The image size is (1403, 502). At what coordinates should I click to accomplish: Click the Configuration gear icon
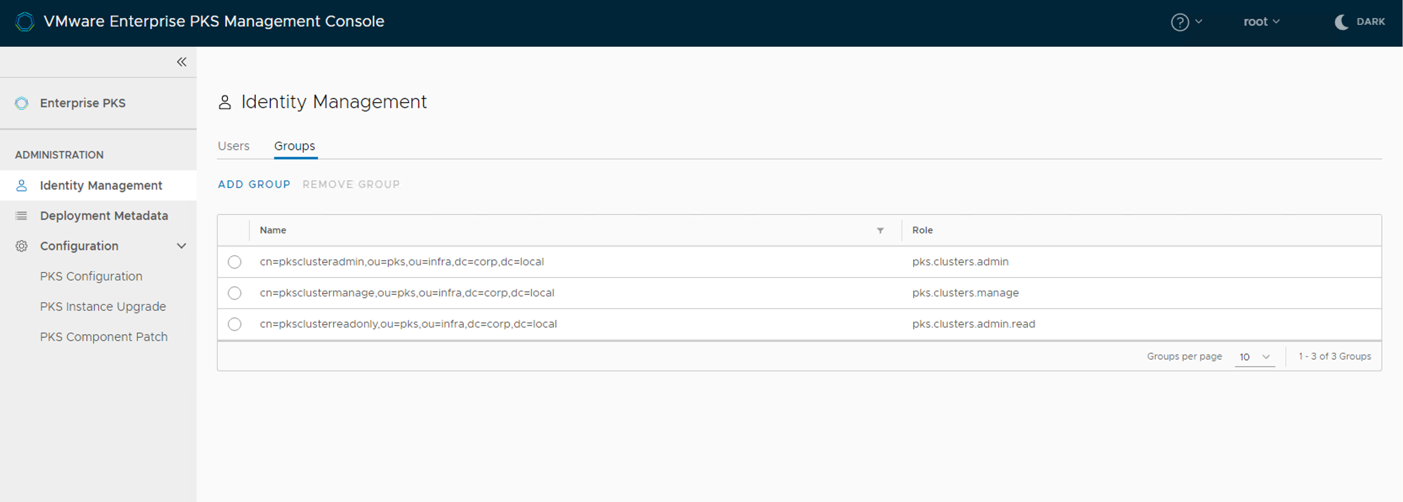(x=22, y=246)
